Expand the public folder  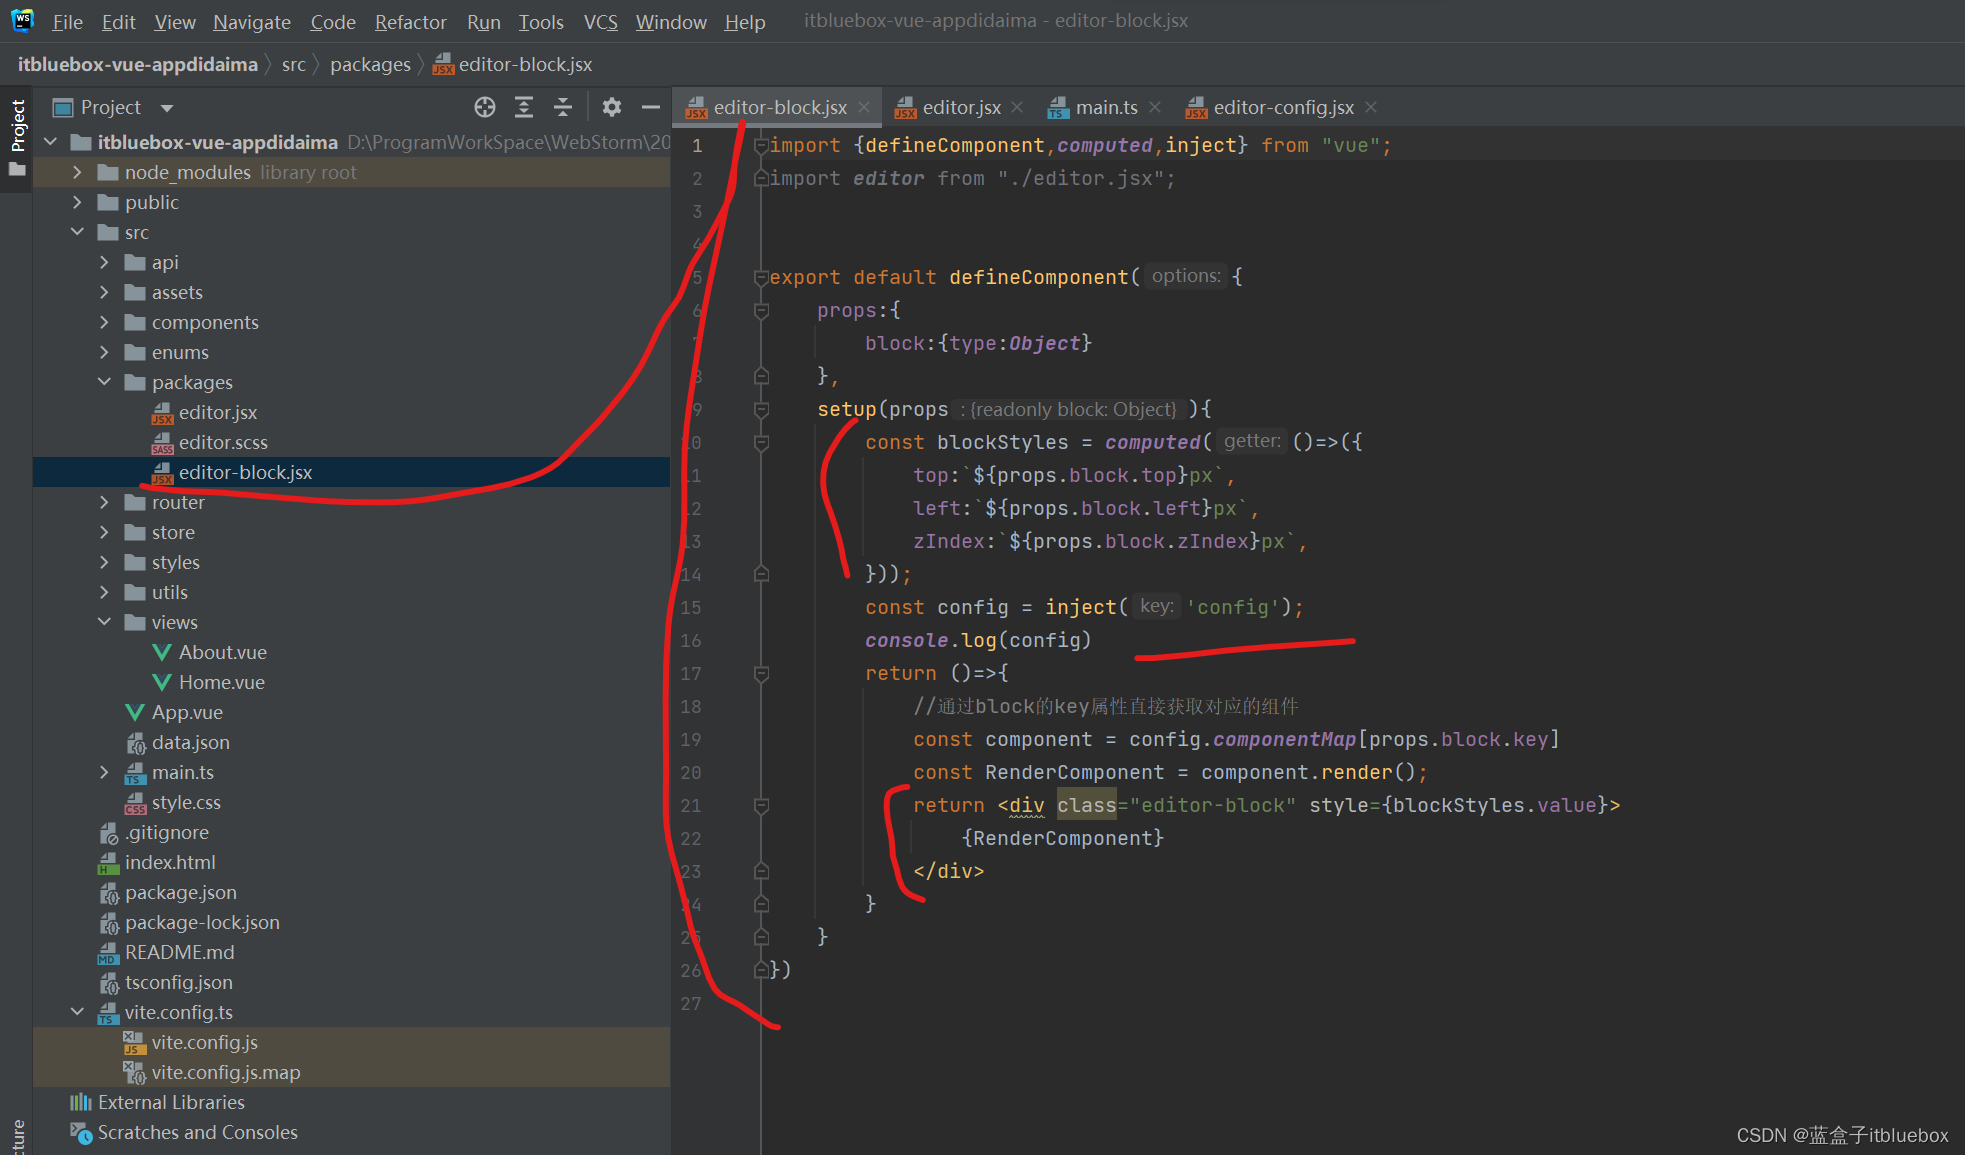(x=78, y=202)
